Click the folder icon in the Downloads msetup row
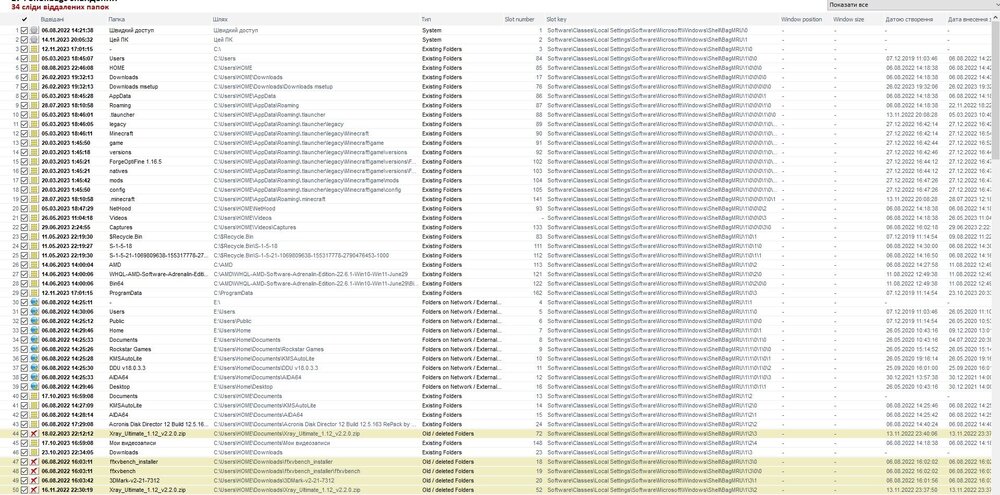This screenshot has width=1000, height=495. tap(34, 86)
